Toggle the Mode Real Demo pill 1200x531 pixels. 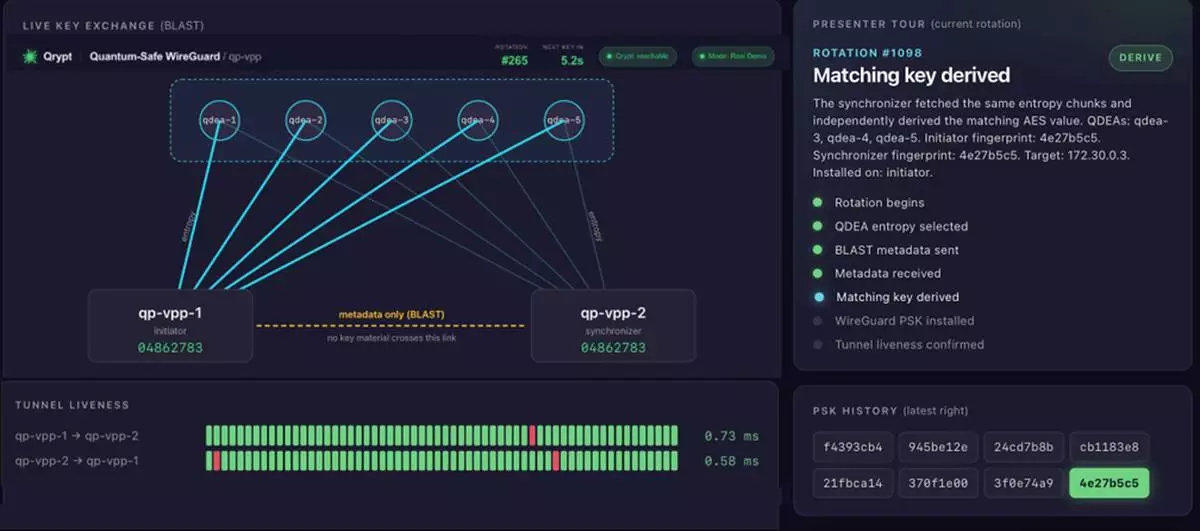click(733, 57)
